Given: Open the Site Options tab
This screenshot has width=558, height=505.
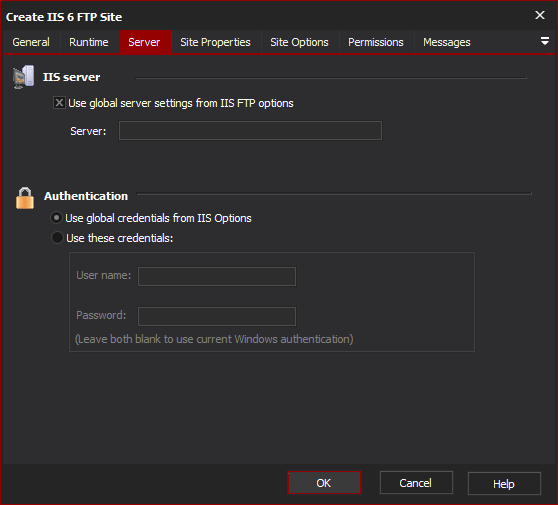Looking at the screenshot, I should 299,42.
